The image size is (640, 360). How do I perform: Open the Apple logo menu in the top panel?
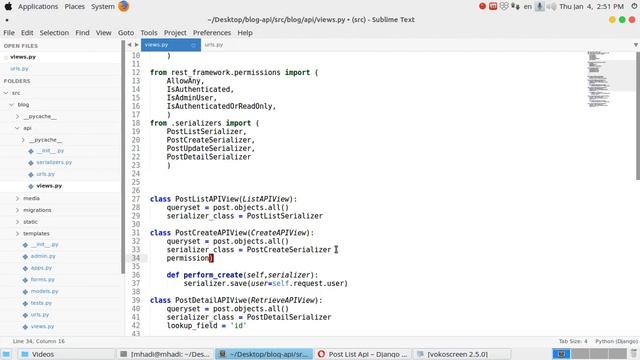tap(8, 6)
